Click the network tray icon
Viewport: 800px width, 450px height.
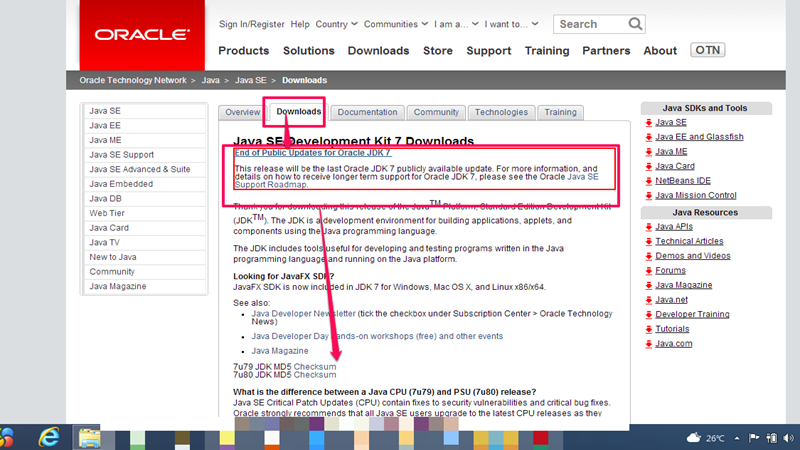click(771, 438)
